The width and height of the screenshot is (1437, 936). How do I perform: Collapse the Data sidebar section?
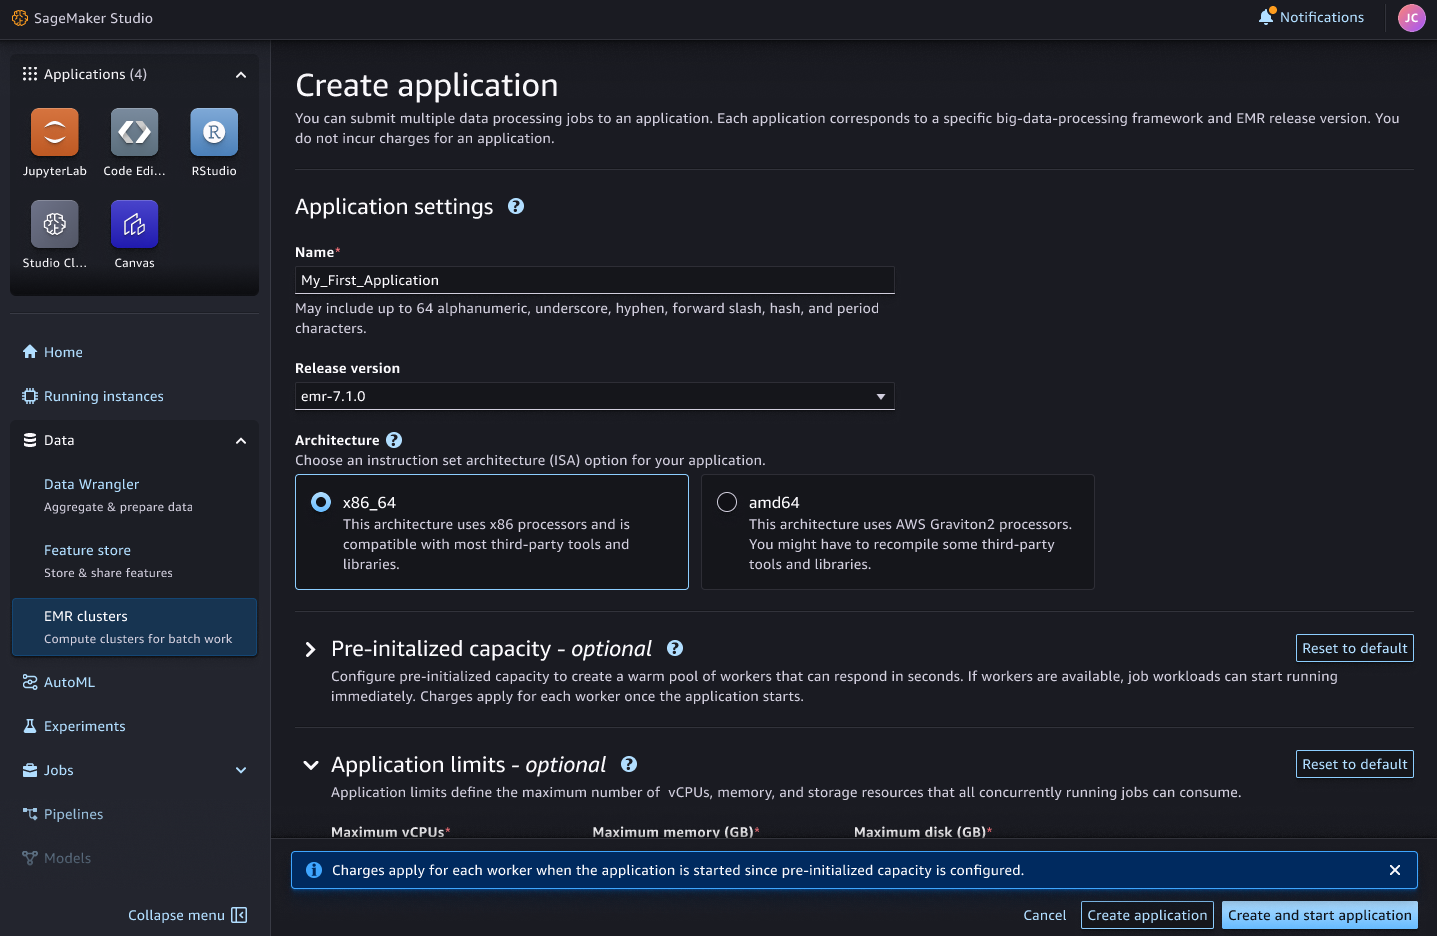click(x=240, y=440)
